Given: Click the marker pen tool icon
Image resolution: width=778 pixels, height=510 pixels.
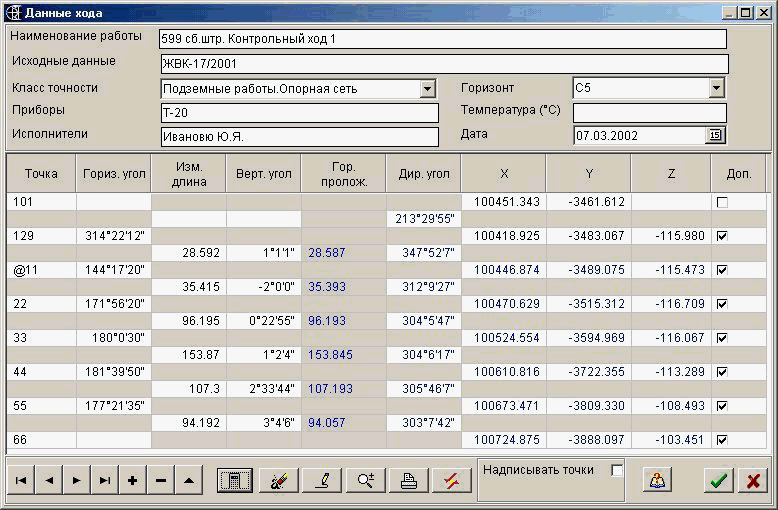Looking at the screenshot, I should coord(279,480).
